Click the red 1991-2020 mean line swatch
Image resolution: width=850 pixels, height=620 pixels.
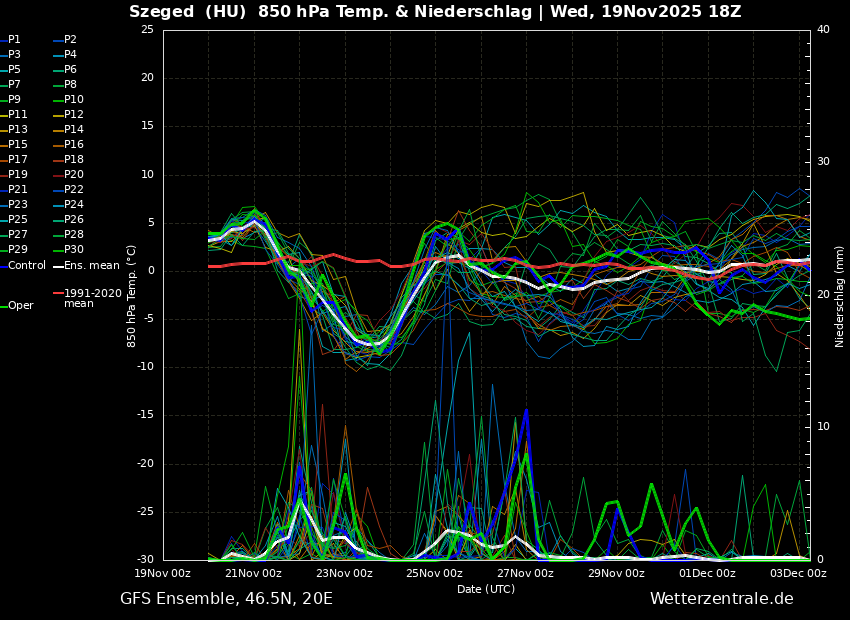tap(58, 294)
